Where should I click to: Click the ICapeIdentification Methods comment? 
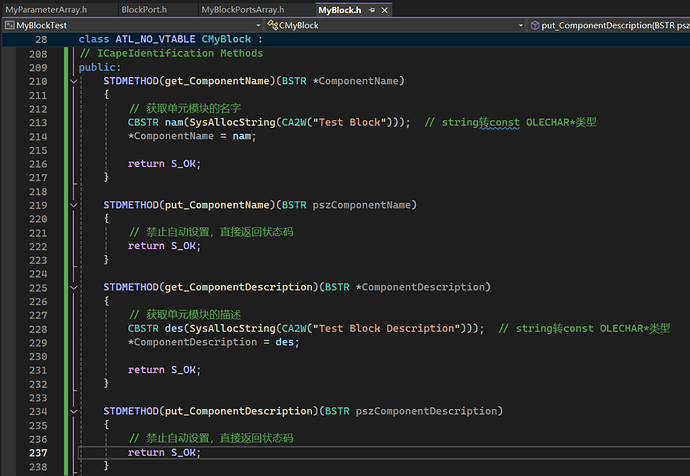pos(171,53)
